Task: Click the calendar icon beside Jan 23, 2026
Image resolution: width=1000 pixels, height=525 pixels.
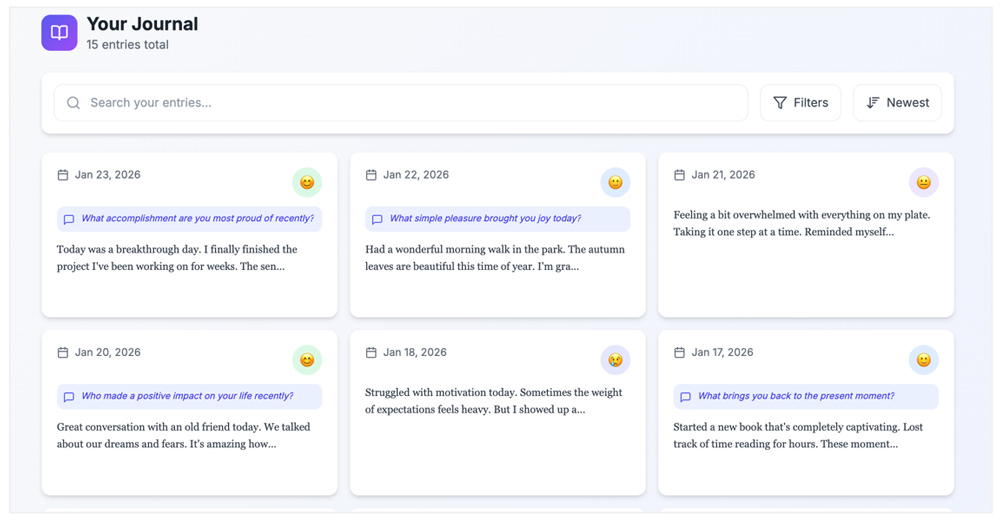Action: pyautogui.click(x=63, y=175)
